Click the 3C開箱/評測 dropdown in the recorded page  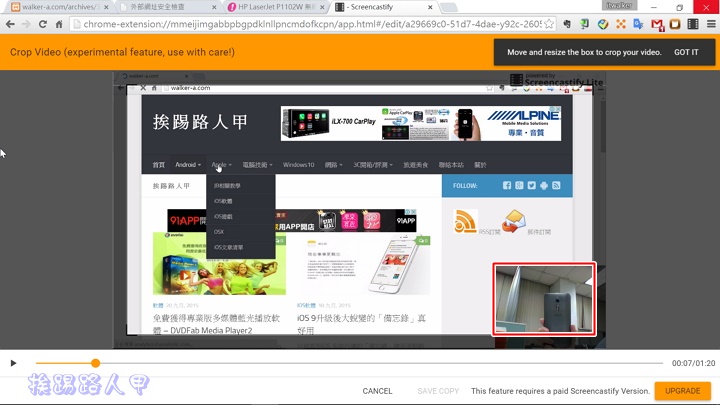tap(373, 165)
